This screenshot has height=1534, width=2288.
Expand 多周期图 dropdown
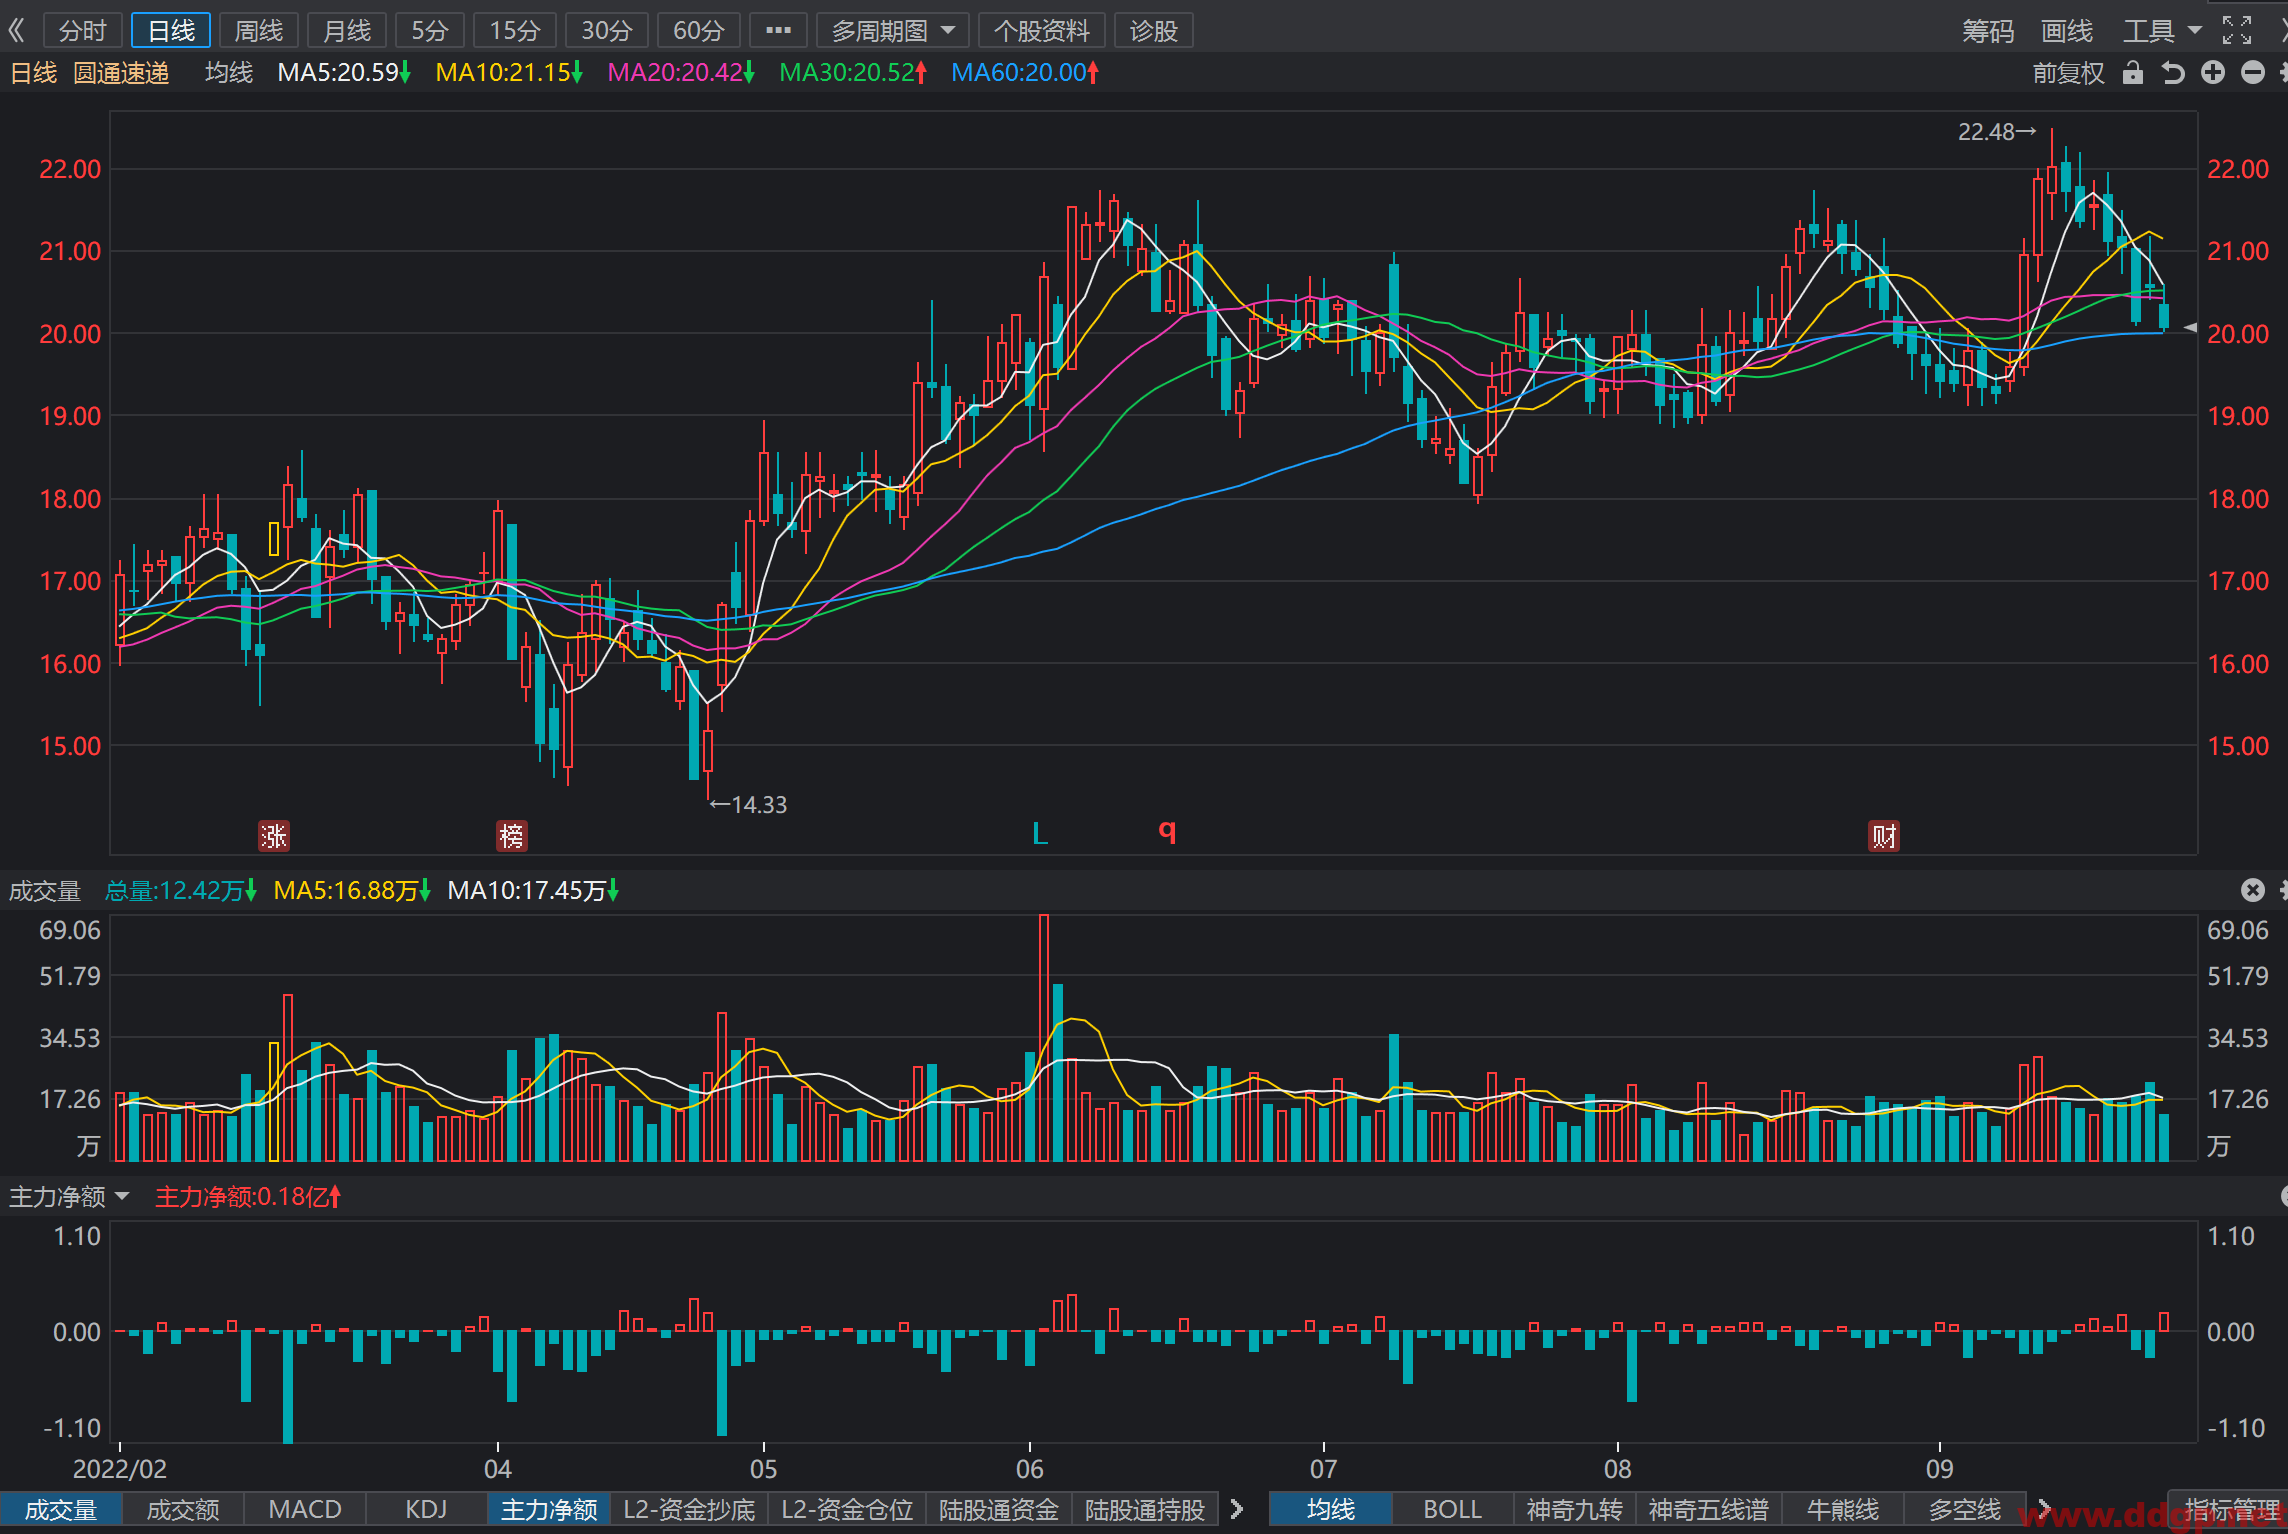coord(893,31)
